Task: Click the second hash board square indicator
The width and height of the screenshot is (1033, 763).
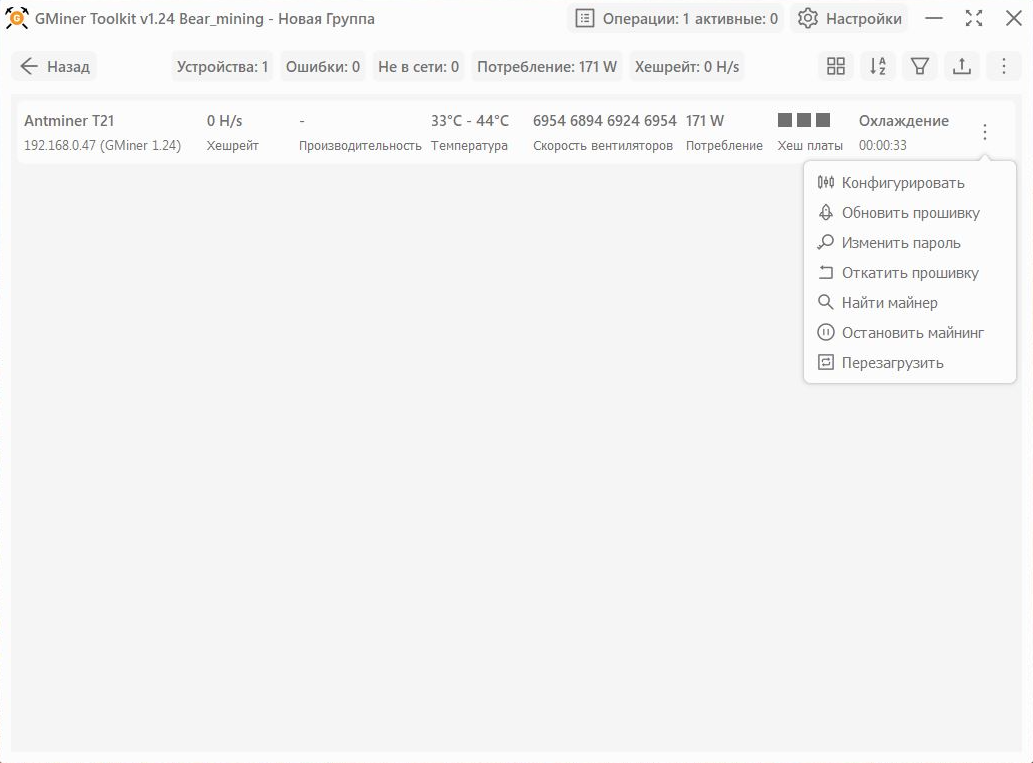Action: 804,120
